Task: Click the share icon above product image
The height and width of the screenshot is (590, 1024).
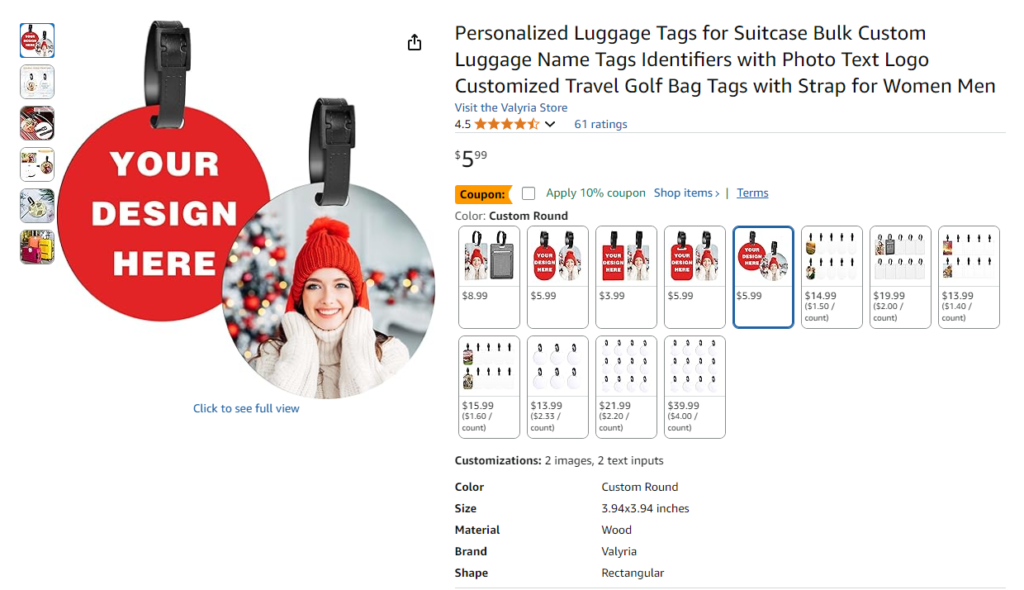Action: tap(414, 43)
